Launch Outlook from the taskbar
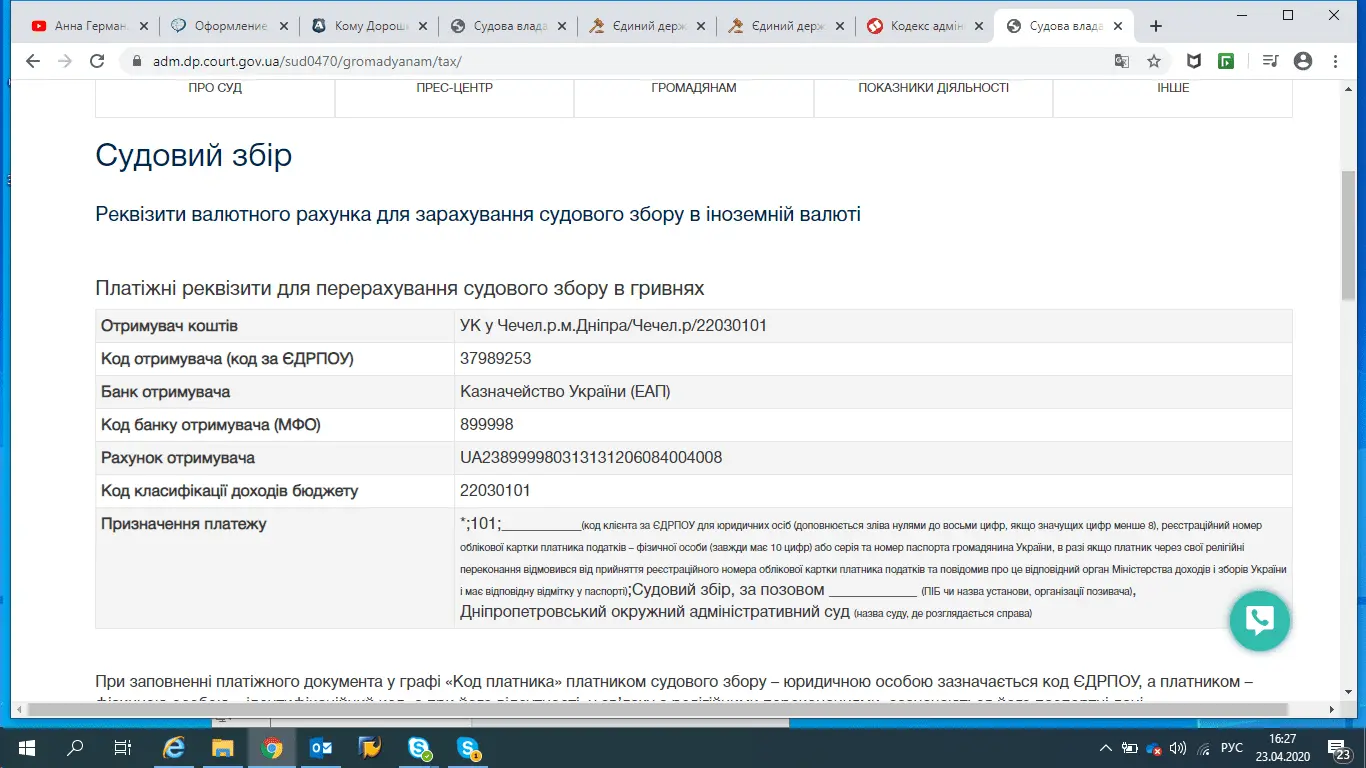 point(321,747)
